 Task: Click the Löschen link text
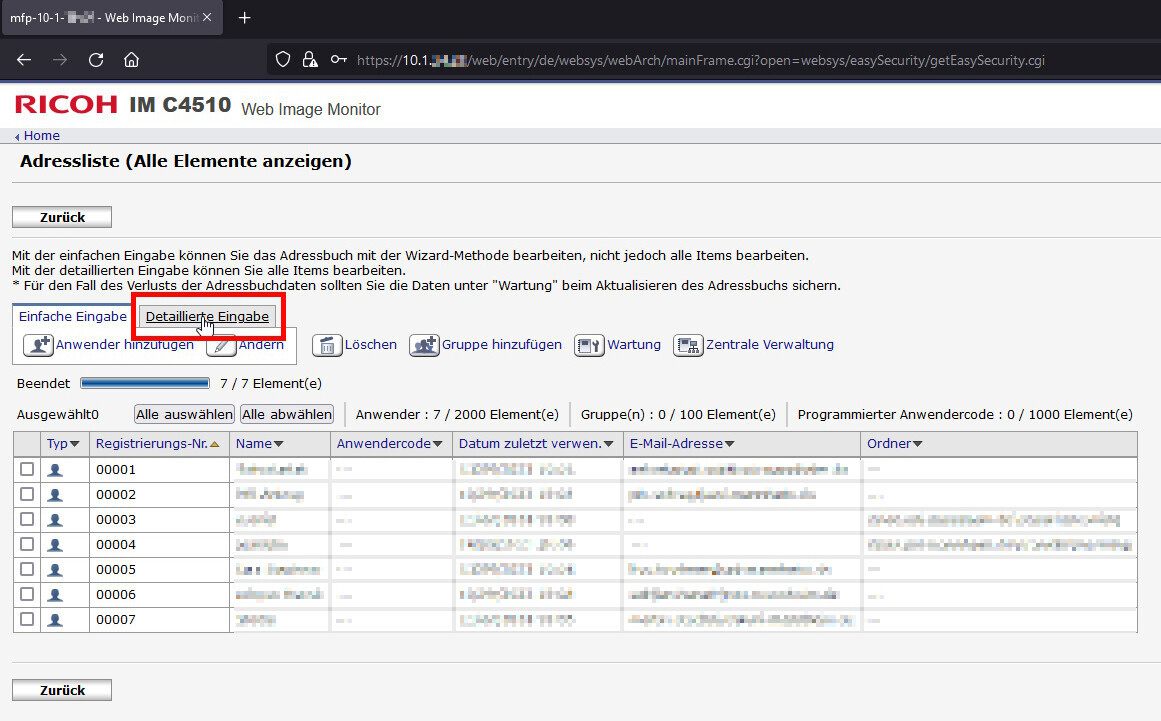coord(371,344)
